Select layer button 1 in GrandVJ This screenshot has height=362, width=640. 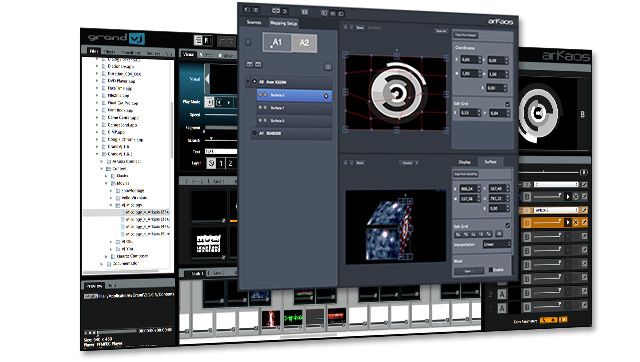[221, 163]
